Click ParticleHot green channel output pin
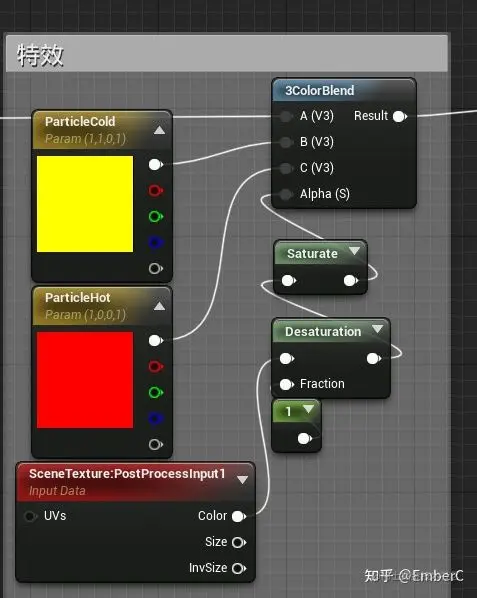This screenshot has width=477, height=598. 155,392
